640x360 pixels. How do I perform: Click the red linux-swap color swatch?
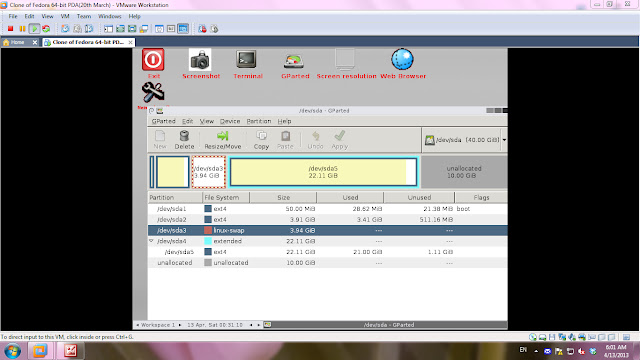tap(208, 230)
